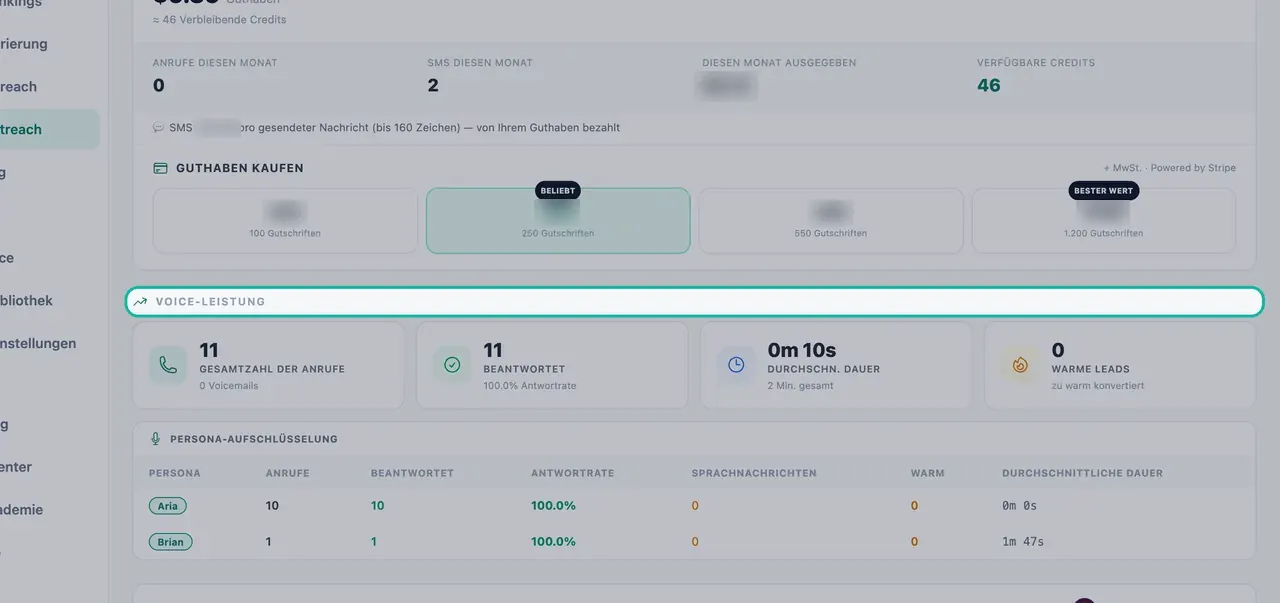The width and height of the screenshot is (1280, 603).
Task: Open the Einstellungen sidebar item
Action: (40, 343)
